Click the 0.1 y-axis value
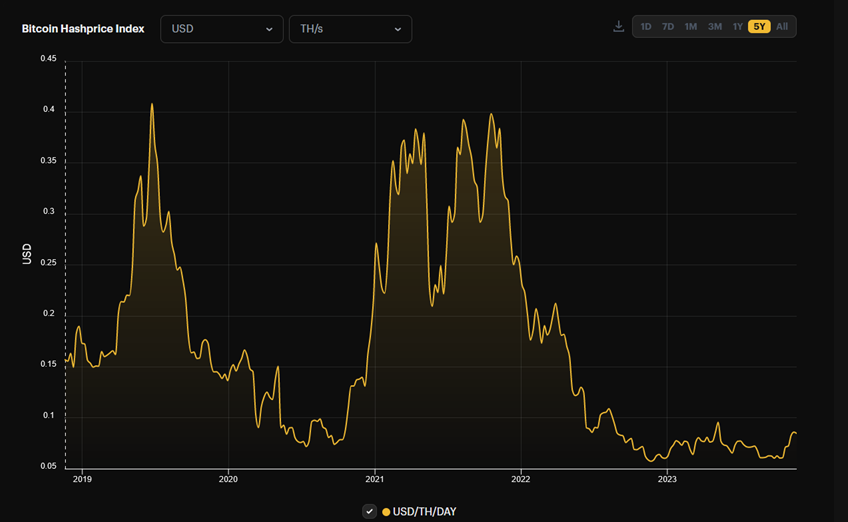 49,415
